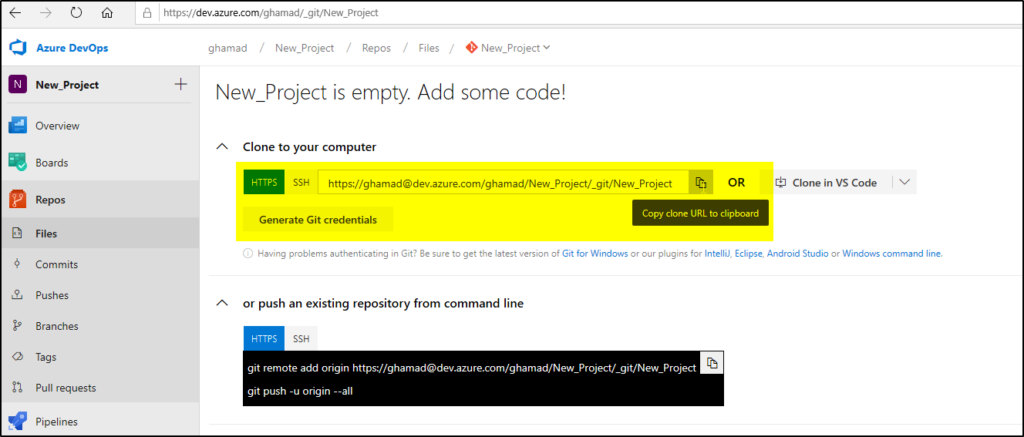Click git push -u origin --all text
The height and width of the screenshot is (437, 1024).
[x=300, y=391]
